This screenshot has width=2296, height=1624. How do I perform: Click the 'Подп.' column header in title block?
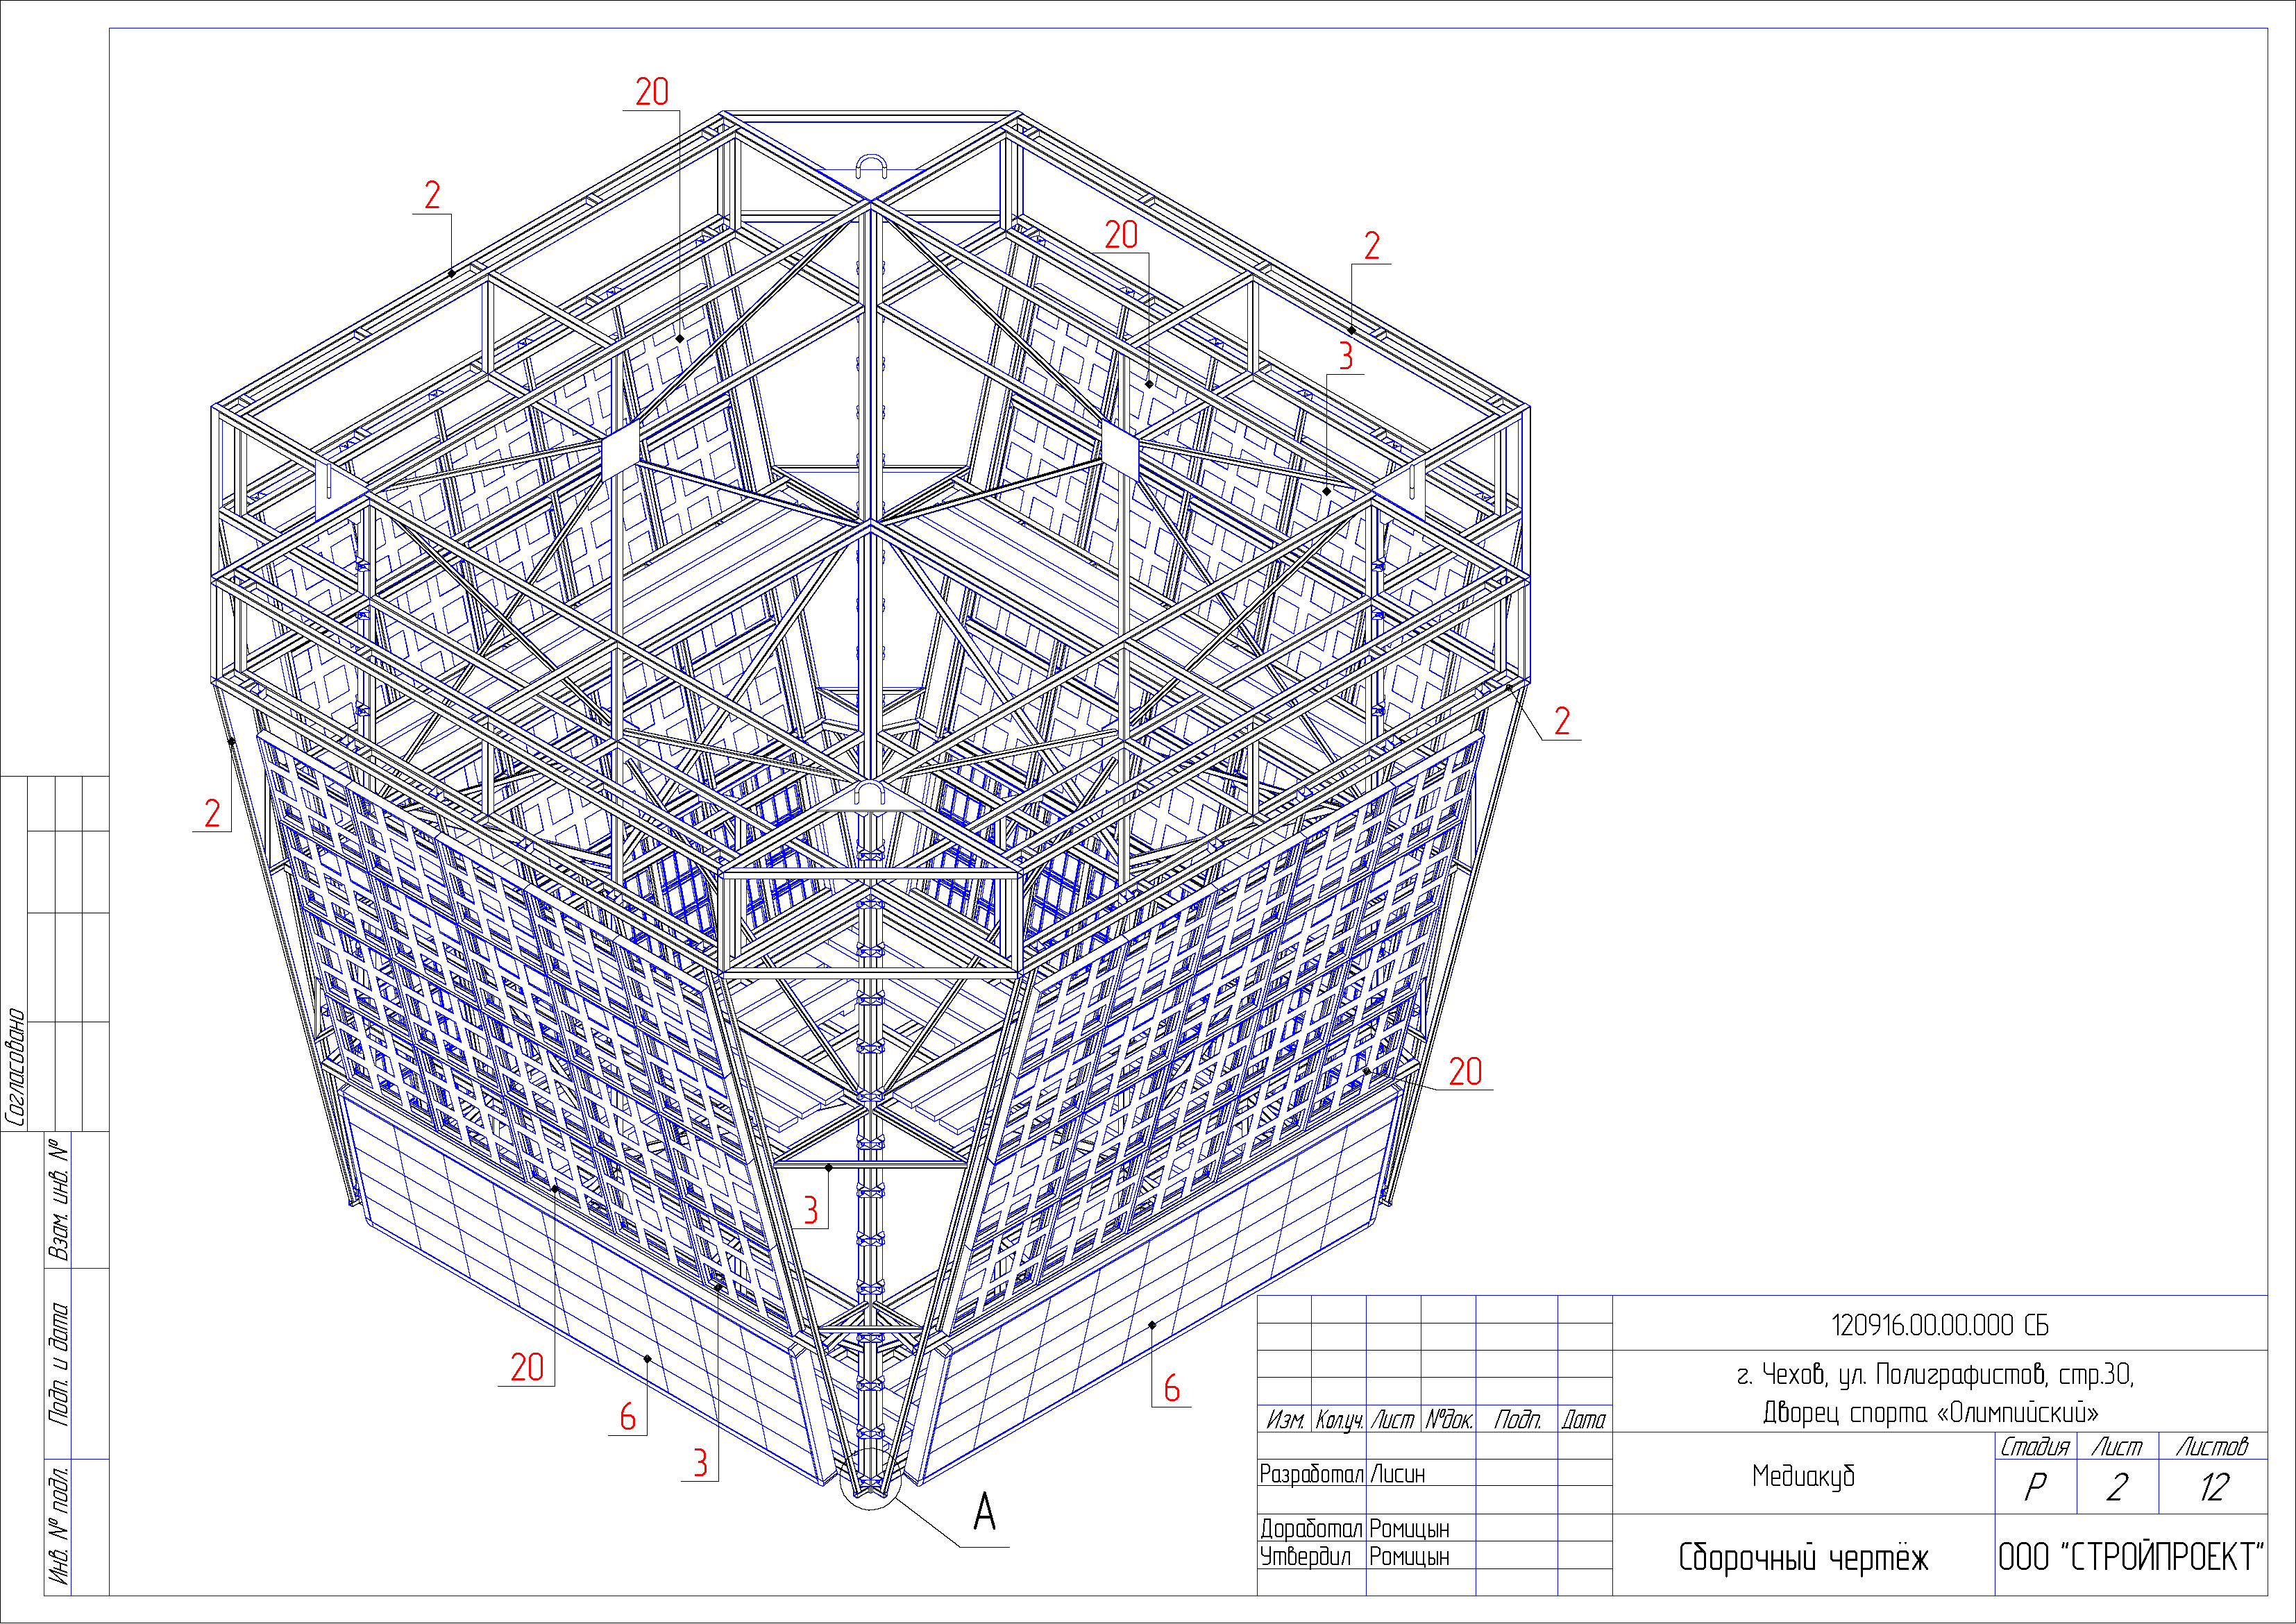tap(1517, 1420)
